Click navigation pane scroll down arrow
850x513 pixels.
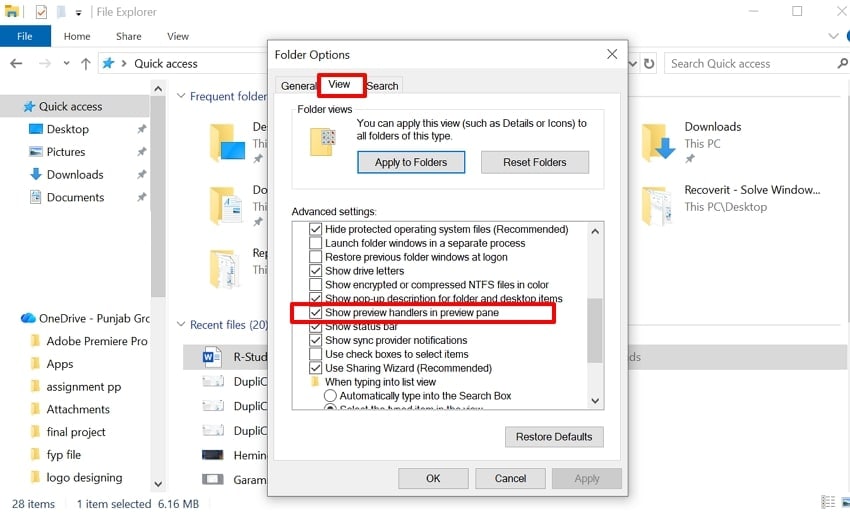pos(158,484)
